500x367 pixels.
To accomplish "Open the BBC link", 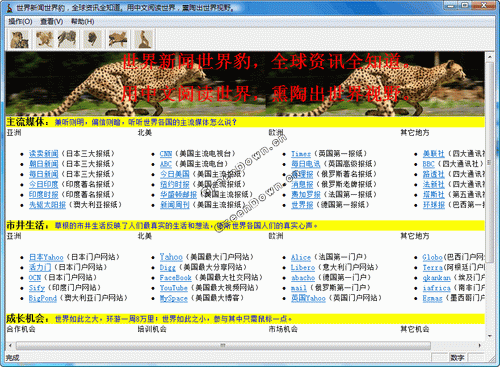I will (x=429, y=164).
